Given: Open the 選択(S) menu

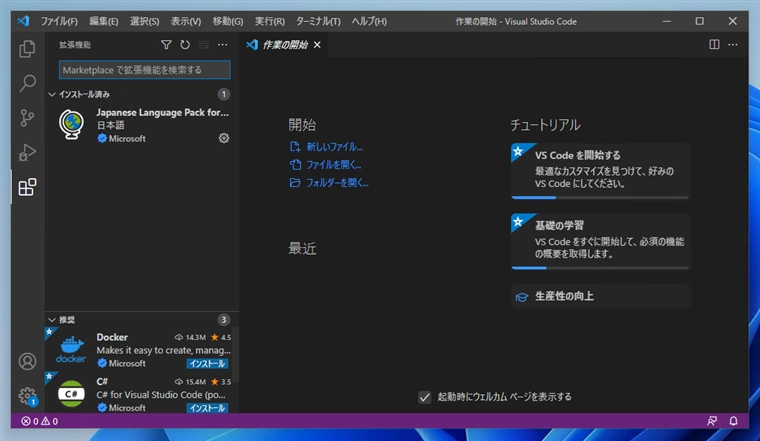Looking at the screenshot, I should pos(144,21).
